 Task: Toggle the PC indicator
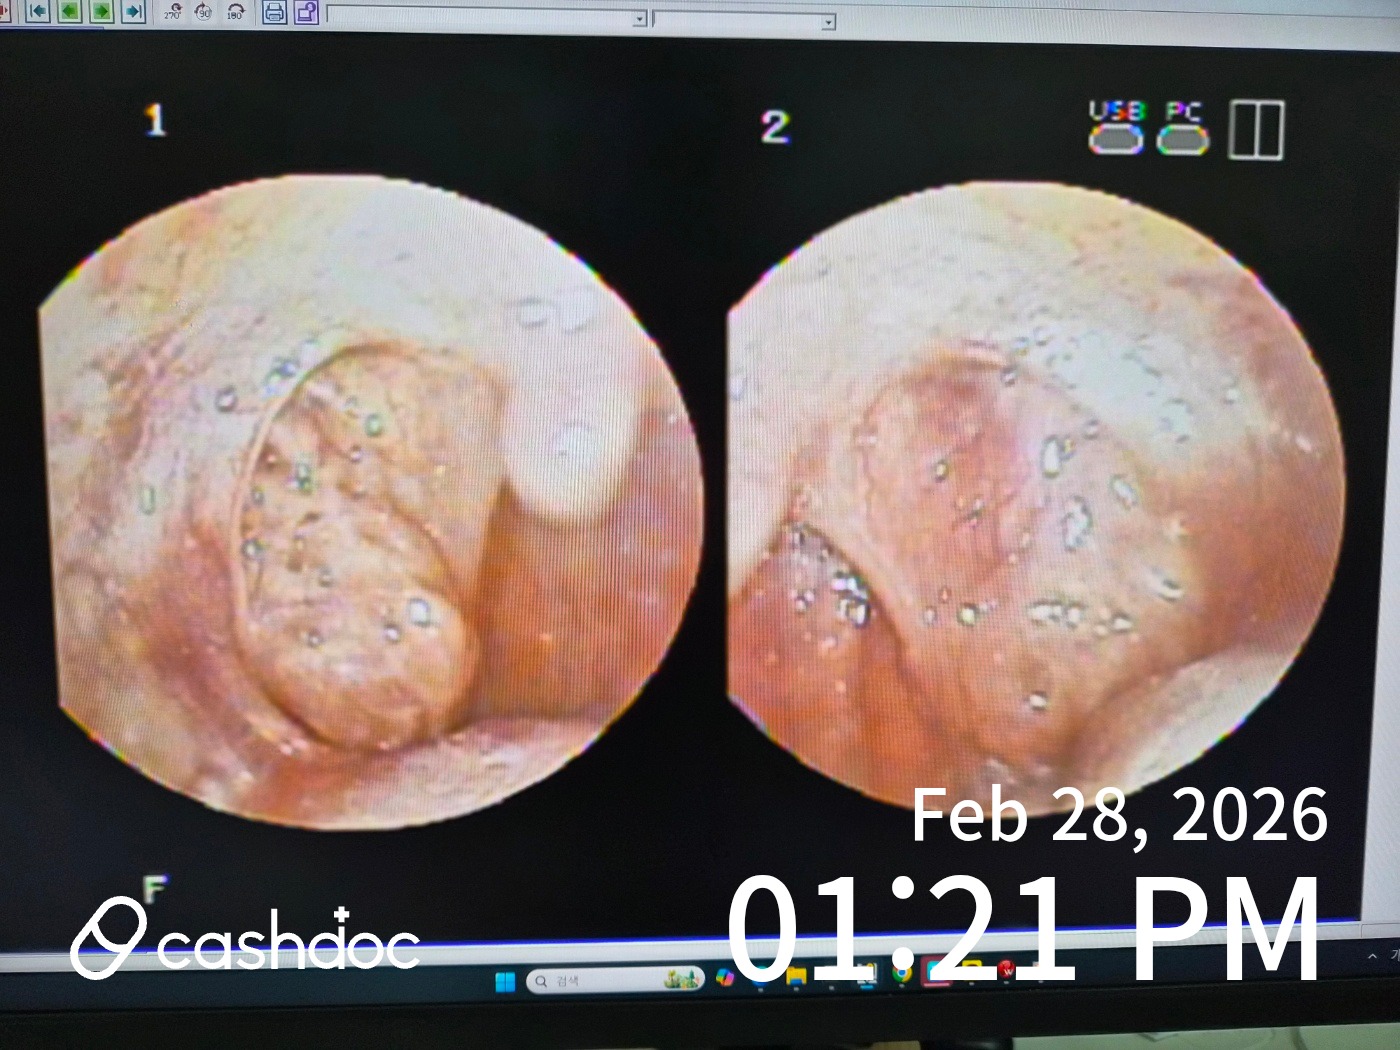1183,129
